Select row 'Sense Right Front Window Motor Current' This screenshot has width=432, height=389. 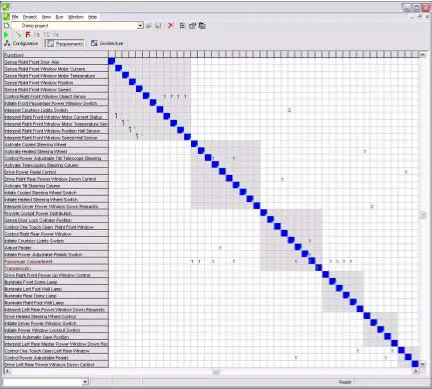pos(56,69)
